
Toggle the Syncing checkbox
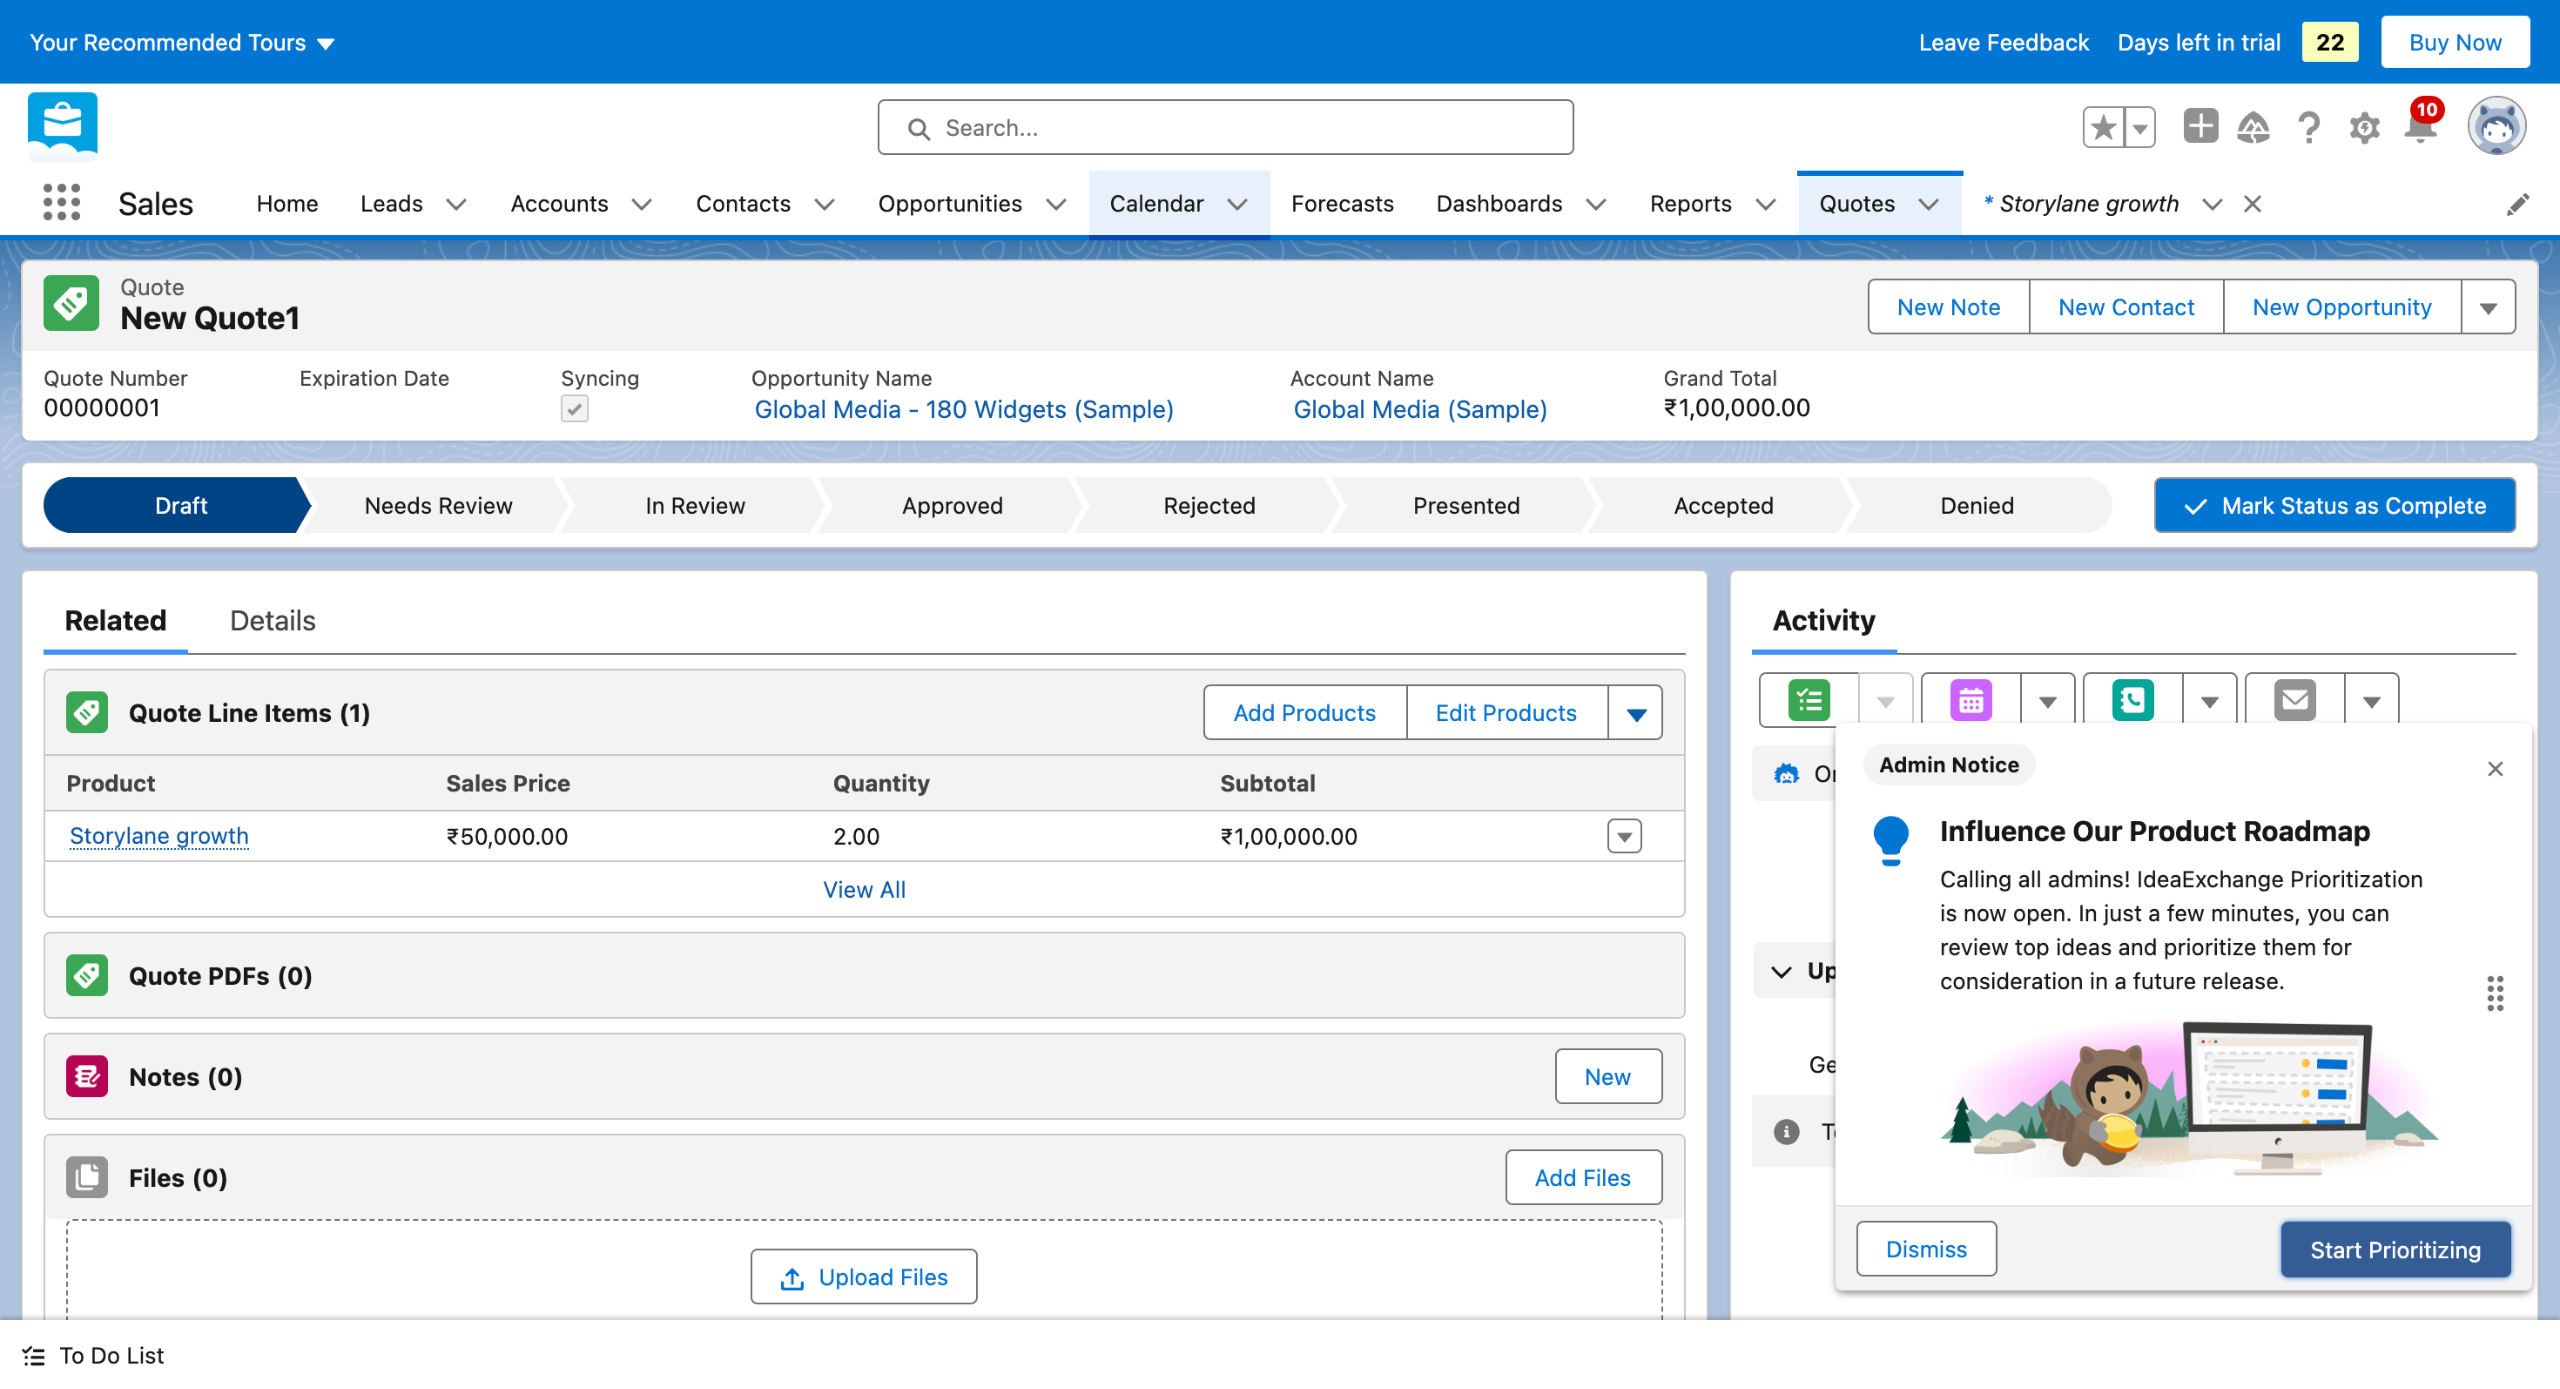pyautogui.click(x=574, y=408)
